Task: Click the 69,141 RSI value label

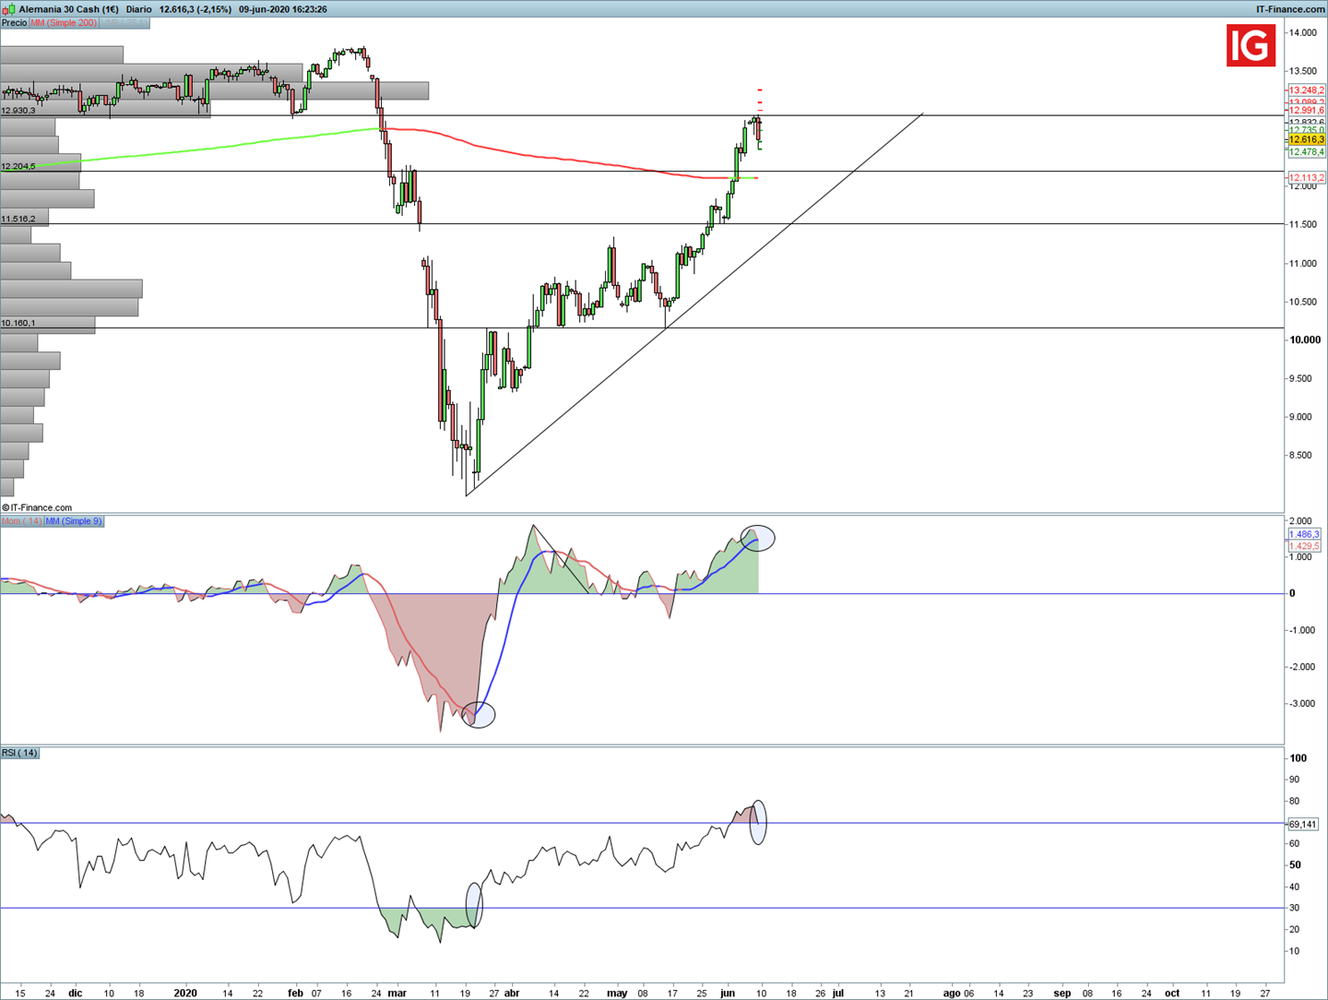Action: click(1303, 824)
